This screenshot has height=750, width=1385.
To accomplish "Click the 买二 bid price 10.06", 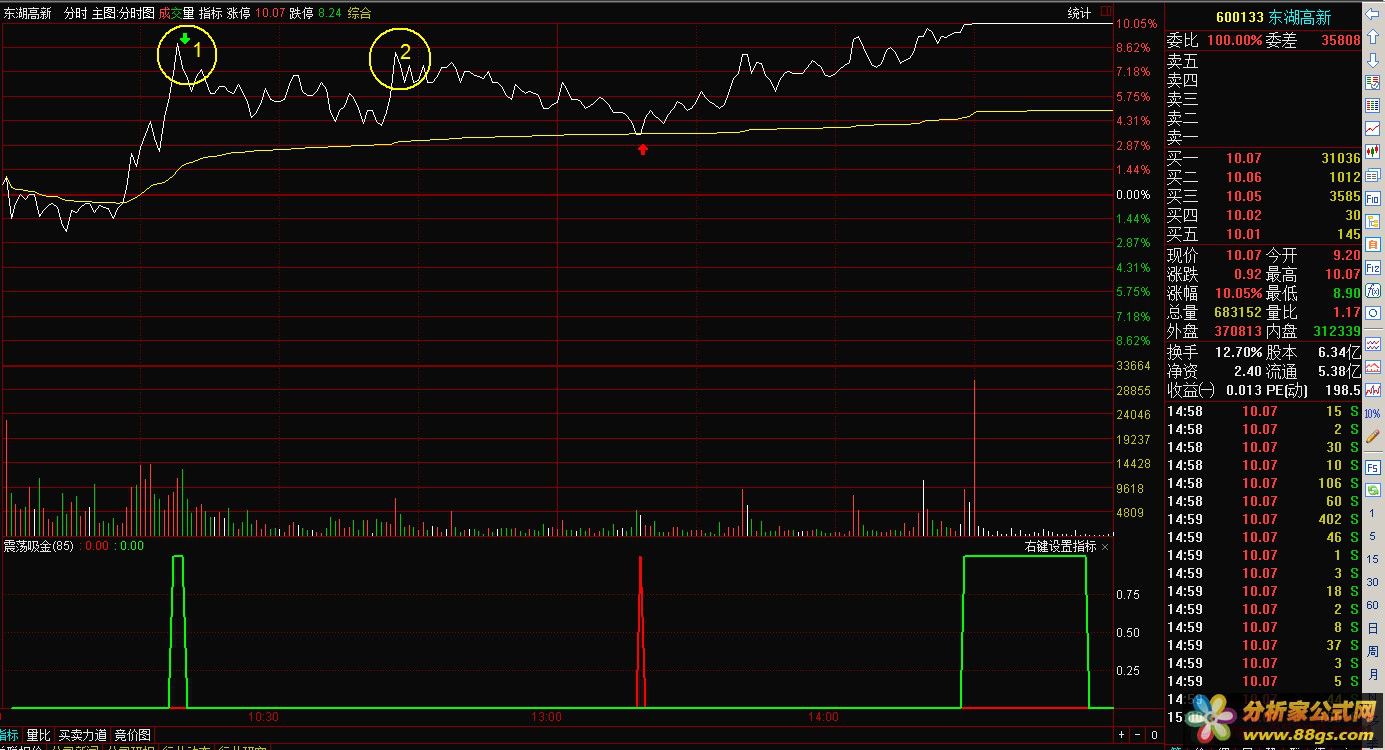I will coord(1246,177).
